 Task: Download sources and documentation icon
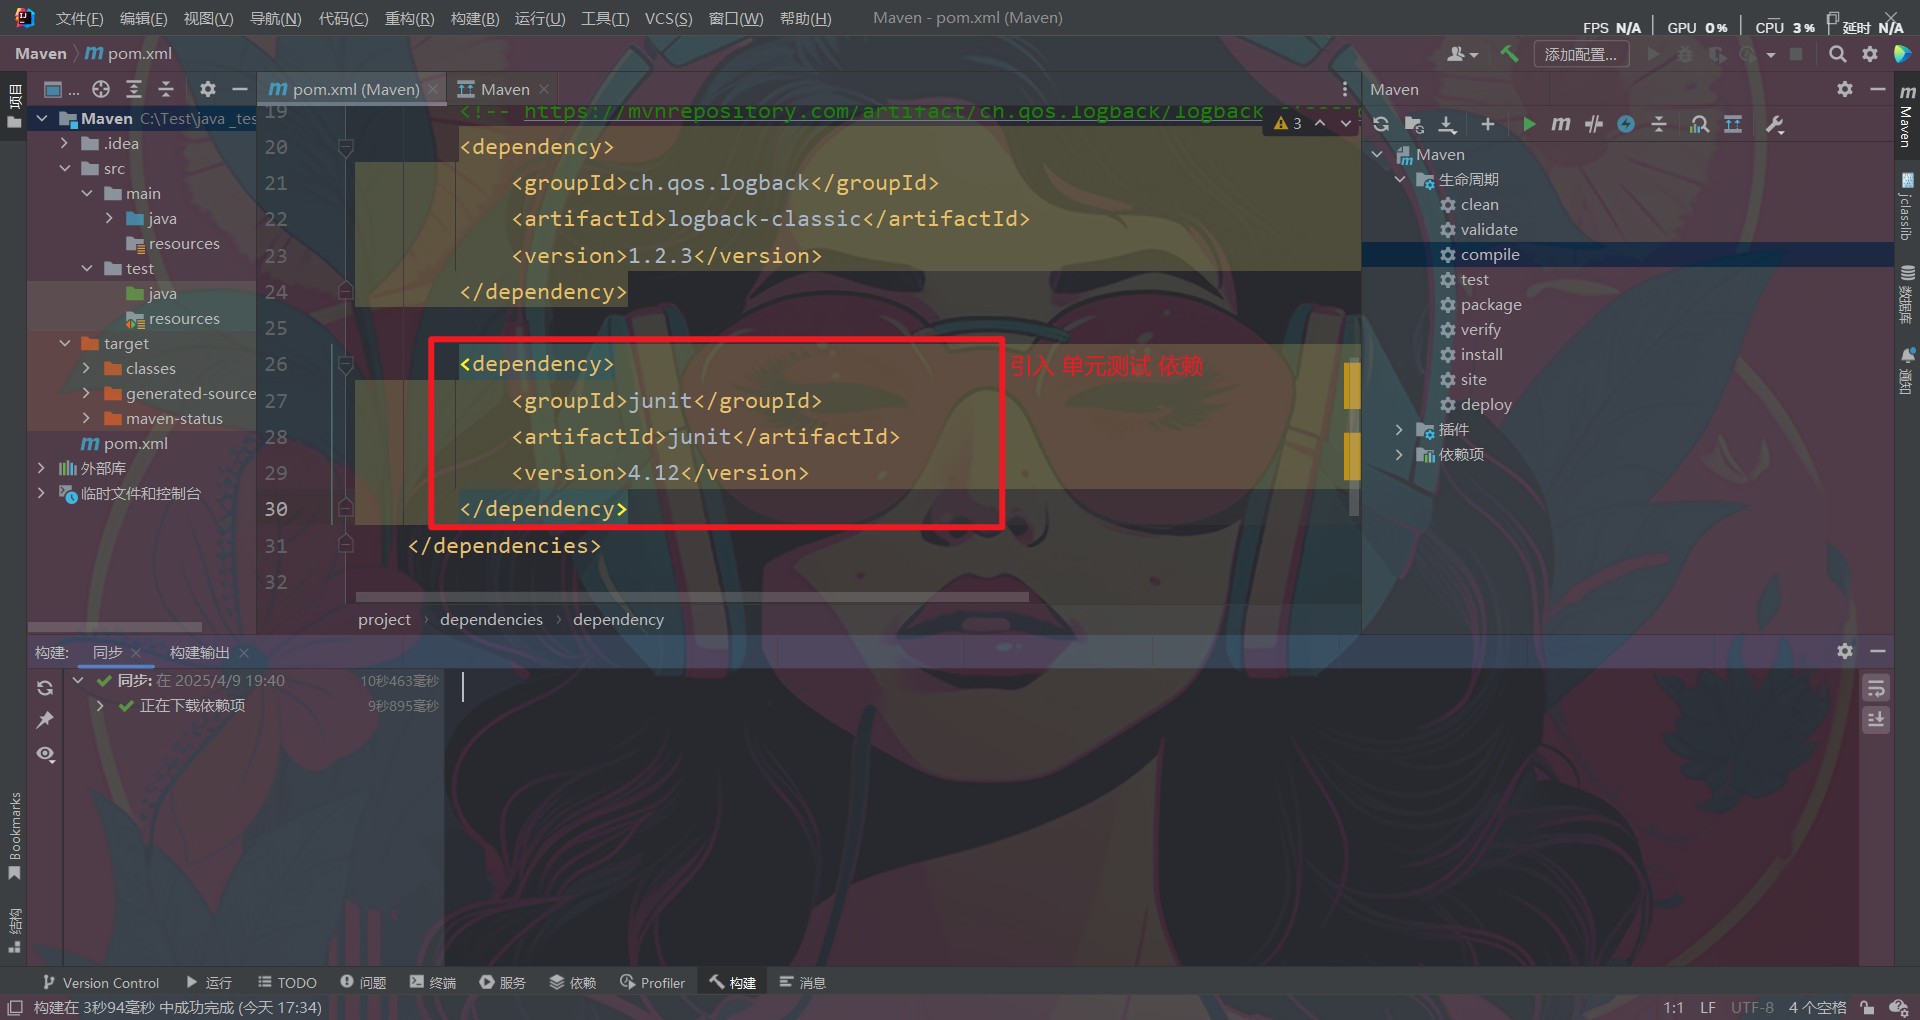pyautogui.click(x=1447, y=124)
